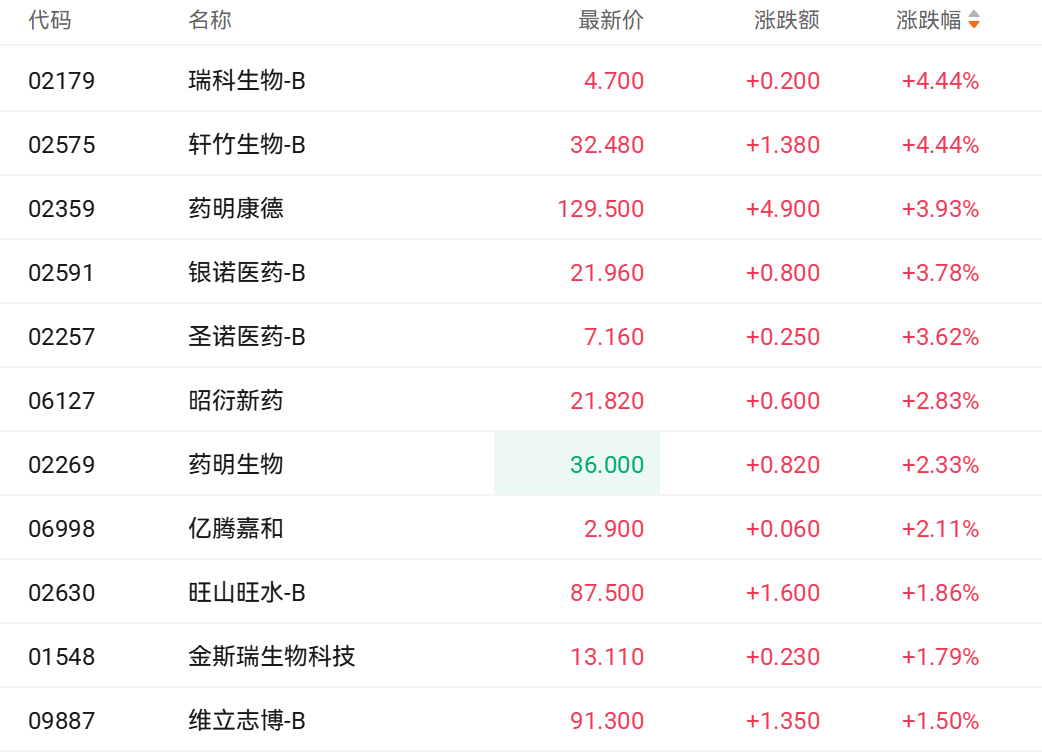
Task: Click the 代码 column header
Action: click(x=50, y=20)
